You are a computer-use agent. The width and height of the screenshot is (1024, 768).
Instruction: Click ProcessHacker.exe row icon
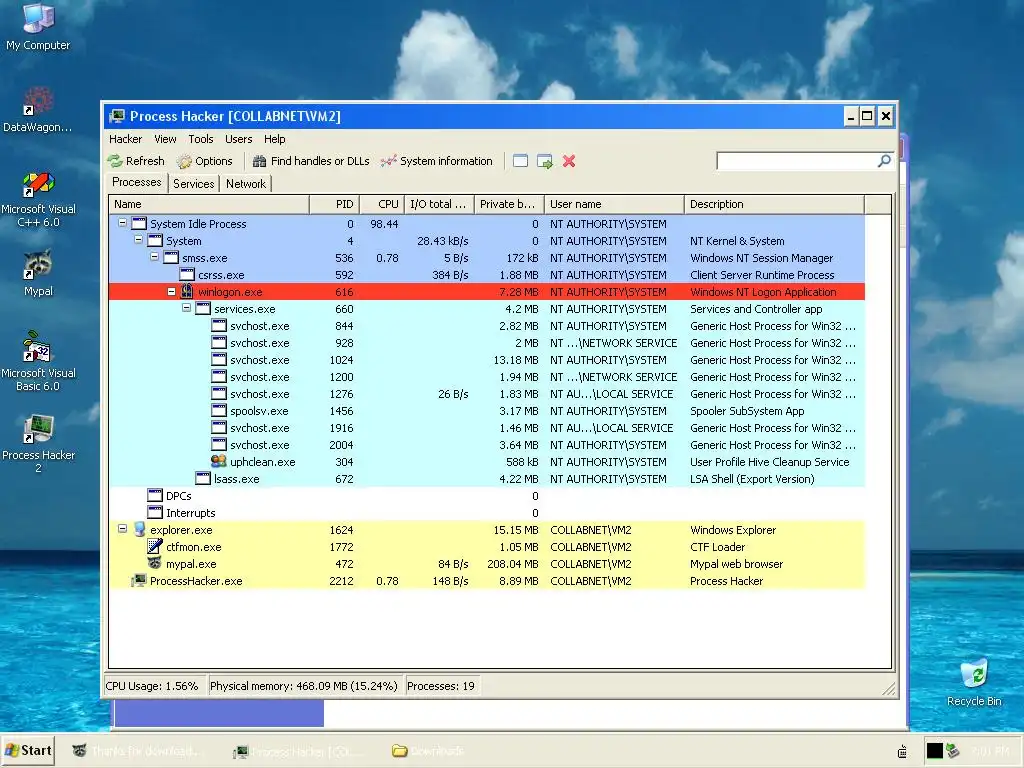(138, 580)
